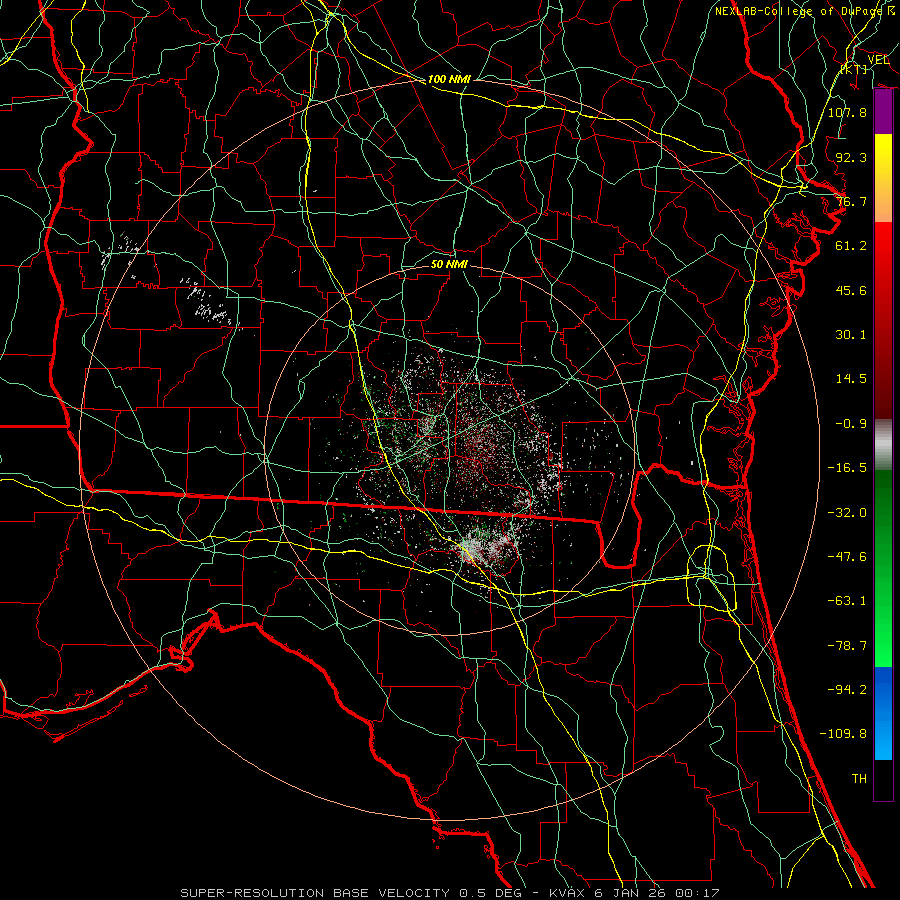Click the 14.5 velocity scale value
The width and height of the screenshot is (900, 900).
[x=851, y=379]
